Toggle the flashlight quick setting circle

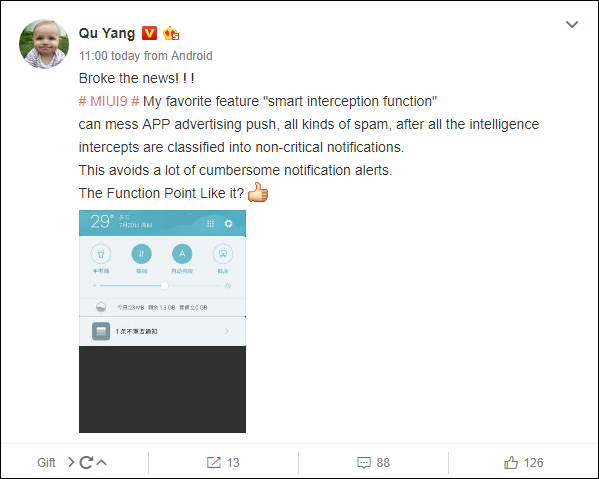point(101,254)
